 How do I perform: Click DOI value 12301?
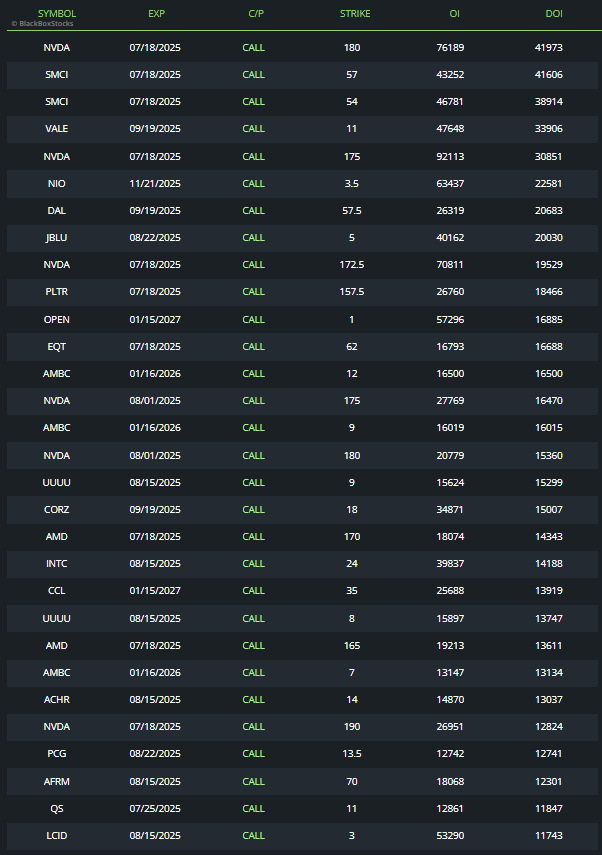coord(549,781)
